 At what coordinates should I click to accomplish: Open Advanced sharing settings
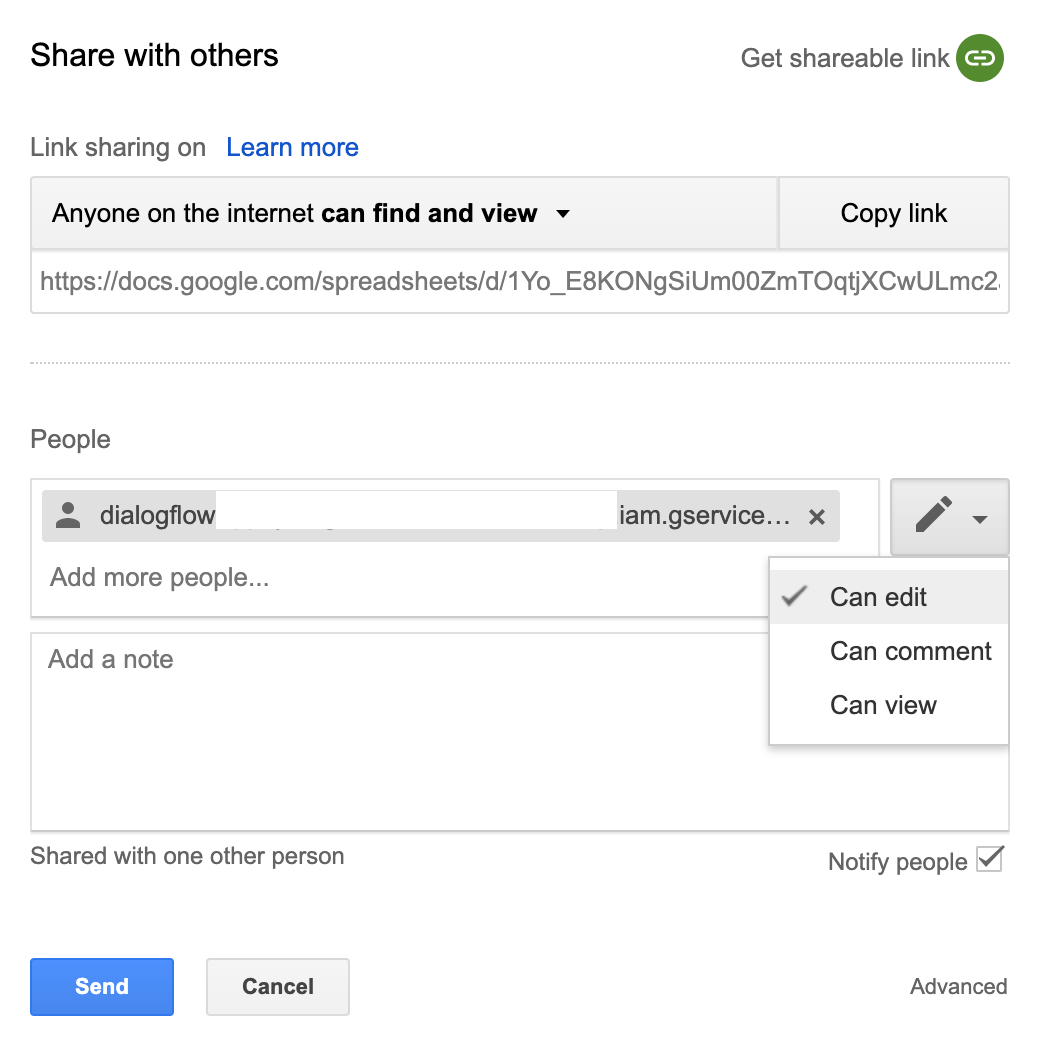pos(958,986)
